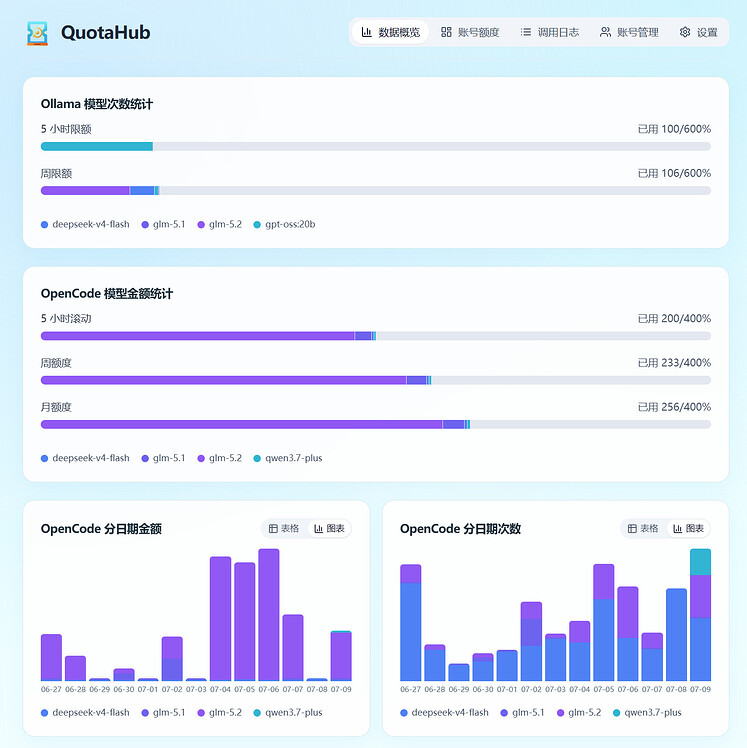Click the OpenCode 模型金额统计 heading
This screenshot has width=747, height=748.
[107, 293]
